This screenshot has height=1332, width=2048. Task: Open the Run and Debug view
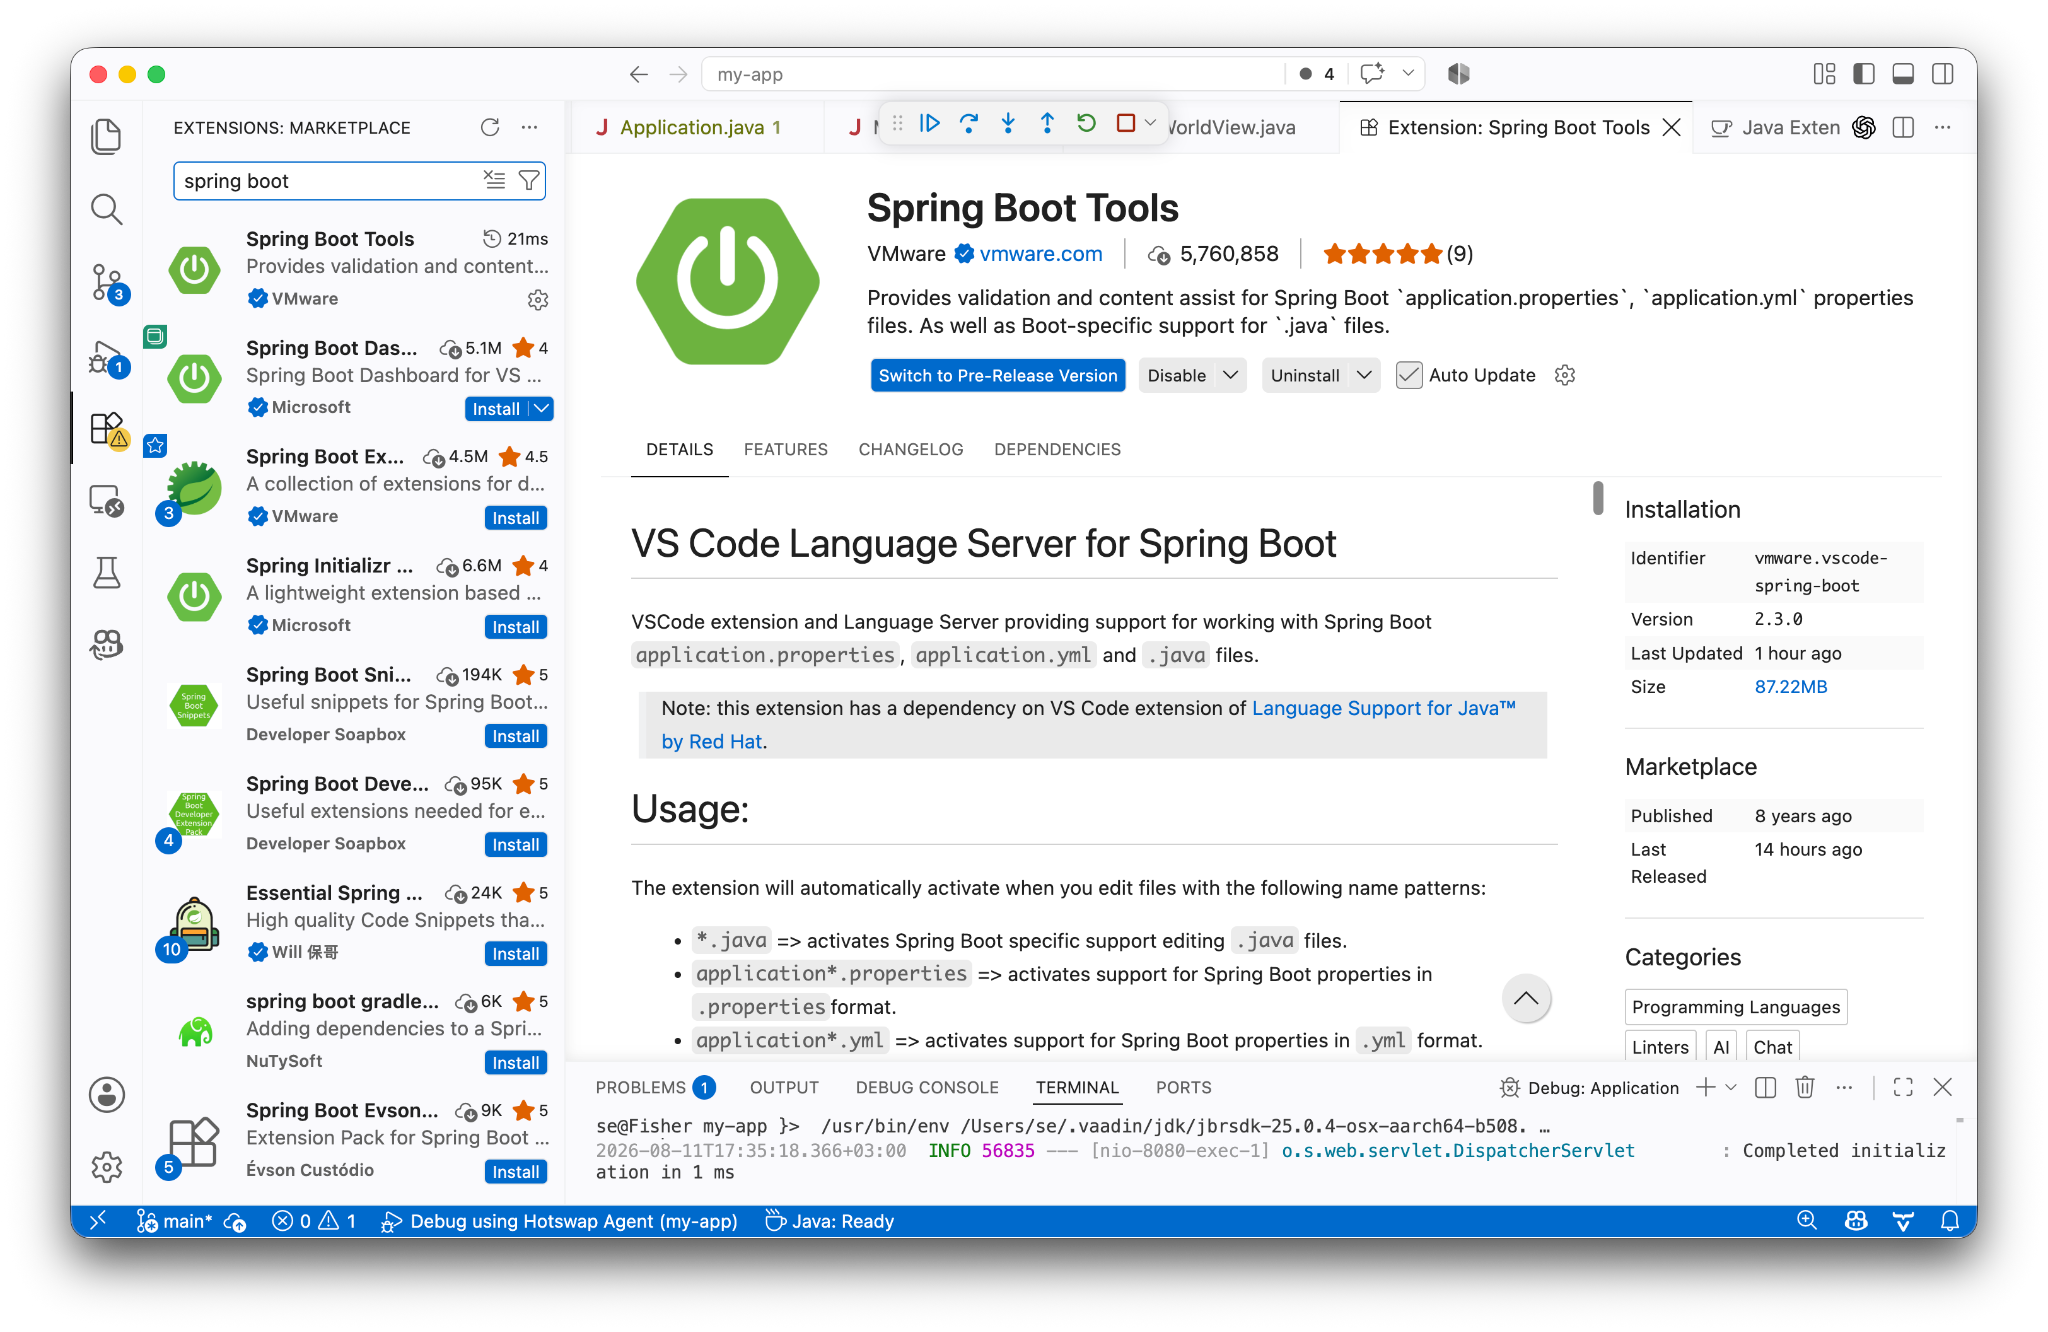point(108,357)
